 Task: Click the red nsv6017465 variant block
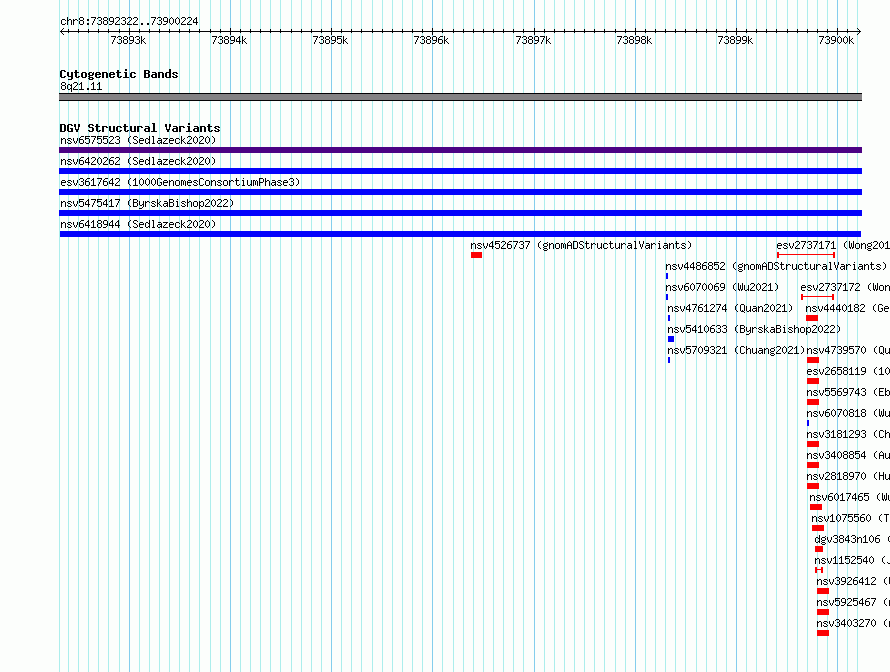(816, 507)
